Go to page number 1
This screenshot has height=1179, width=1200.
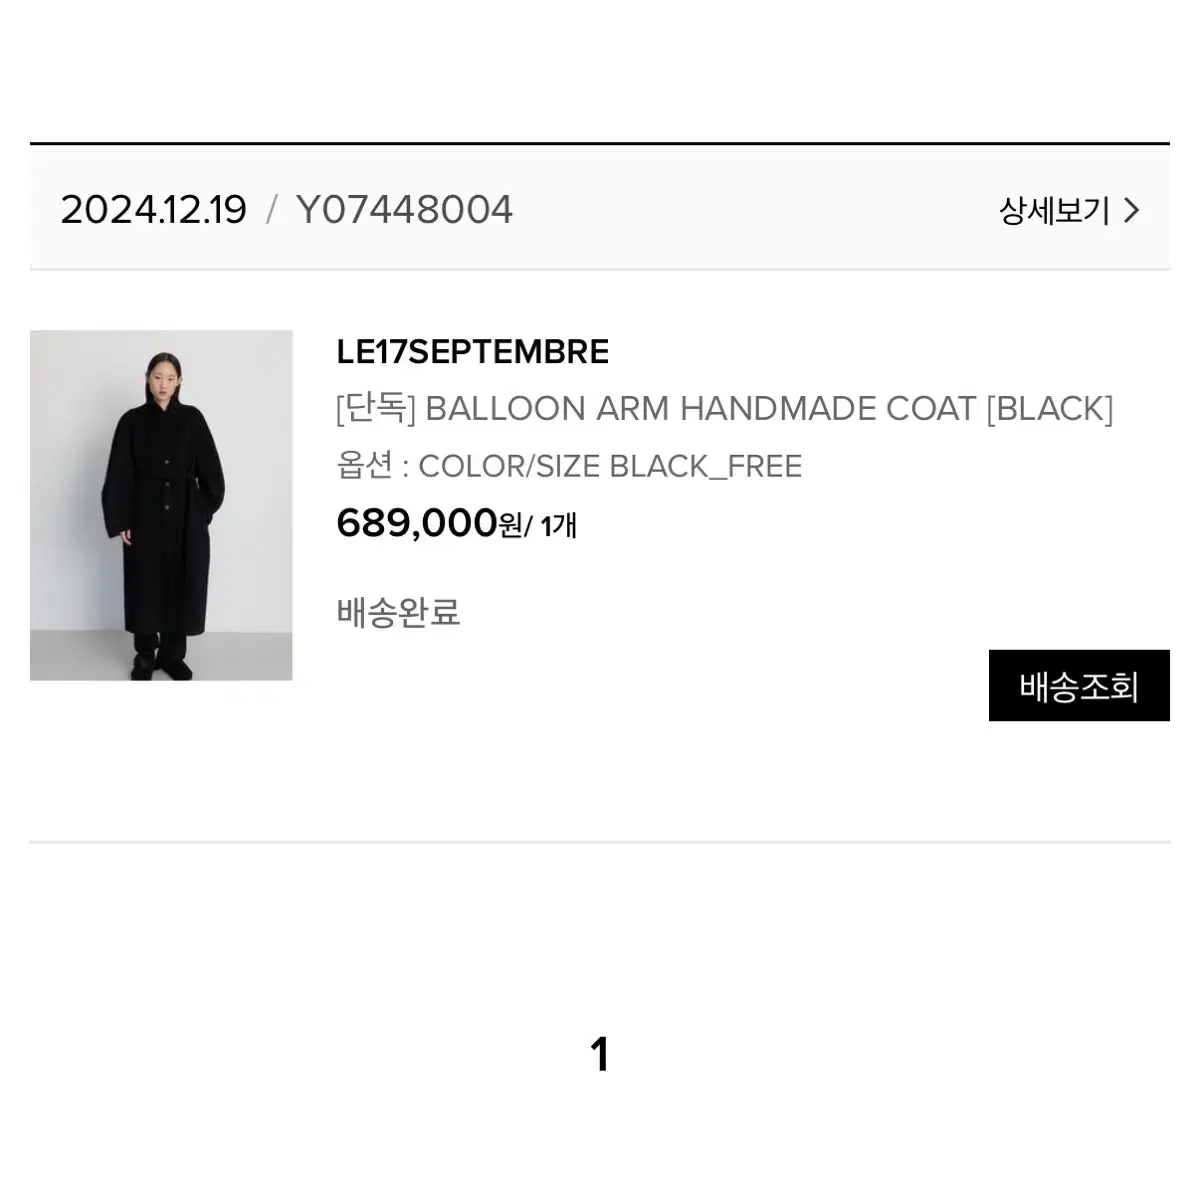click(600, 1054)
